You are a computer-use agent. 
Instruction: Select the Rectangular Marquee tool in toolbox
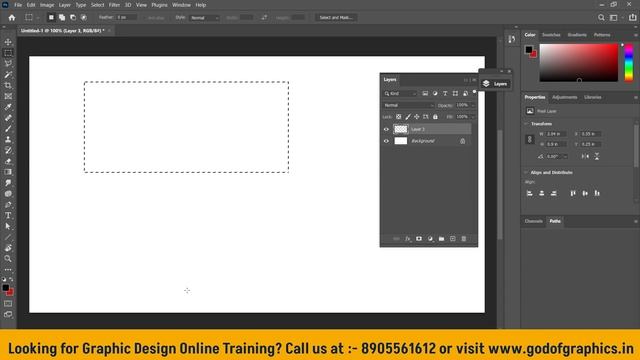[8, 53]
